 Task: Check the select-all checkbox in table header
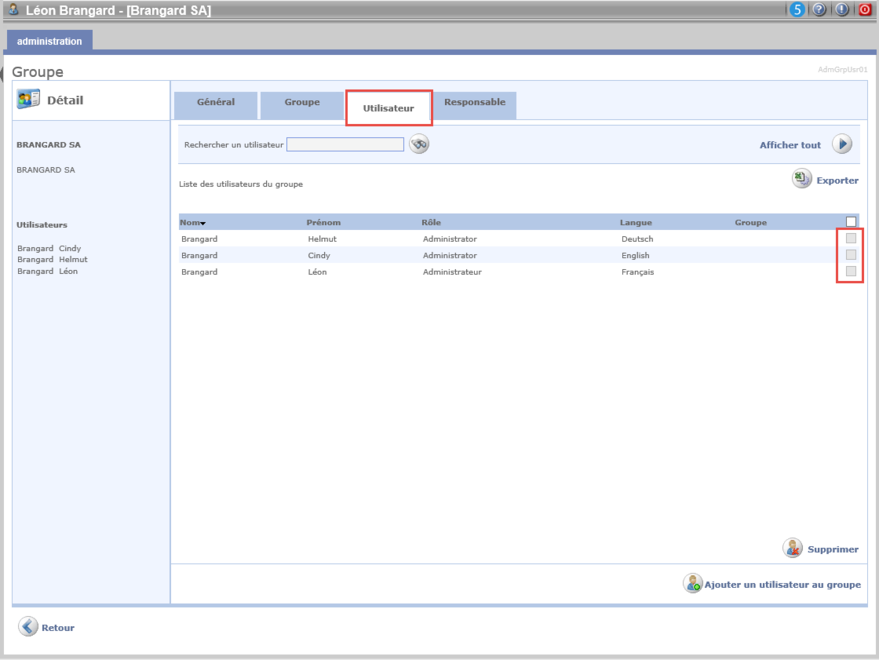(x=851, y=222)
